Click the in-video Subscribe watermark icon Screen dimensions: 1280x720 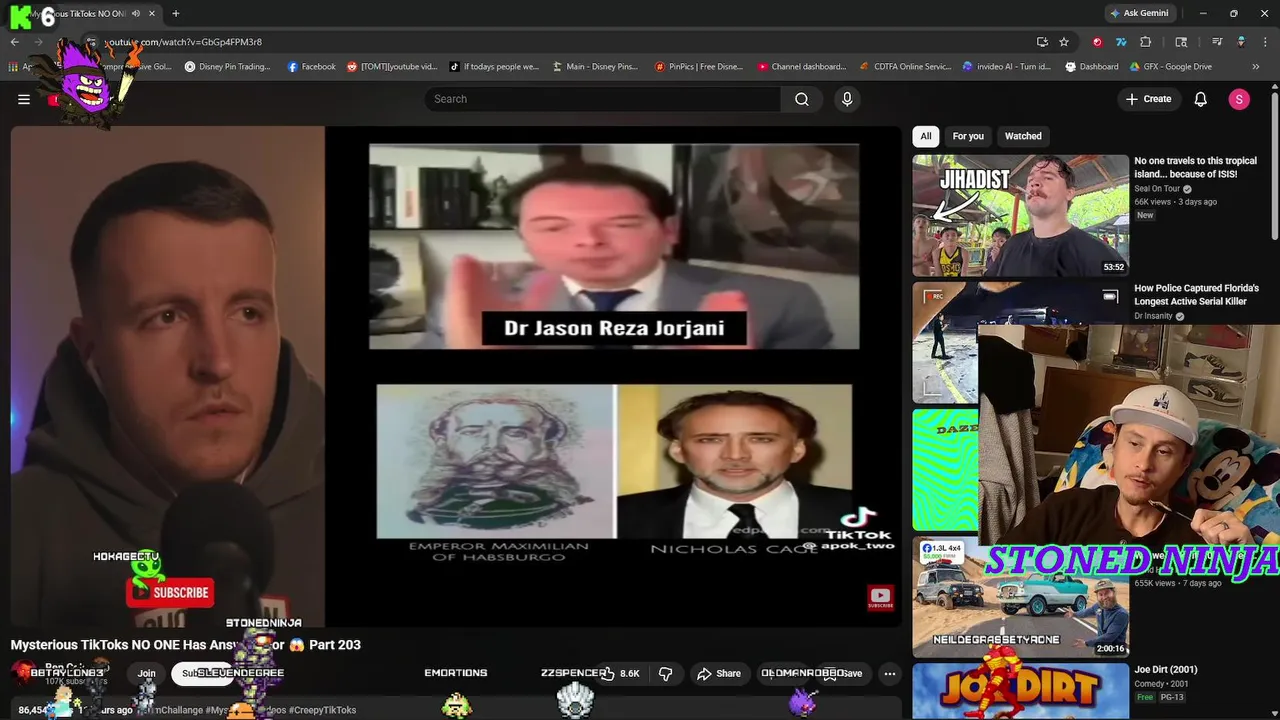point(880,598)
